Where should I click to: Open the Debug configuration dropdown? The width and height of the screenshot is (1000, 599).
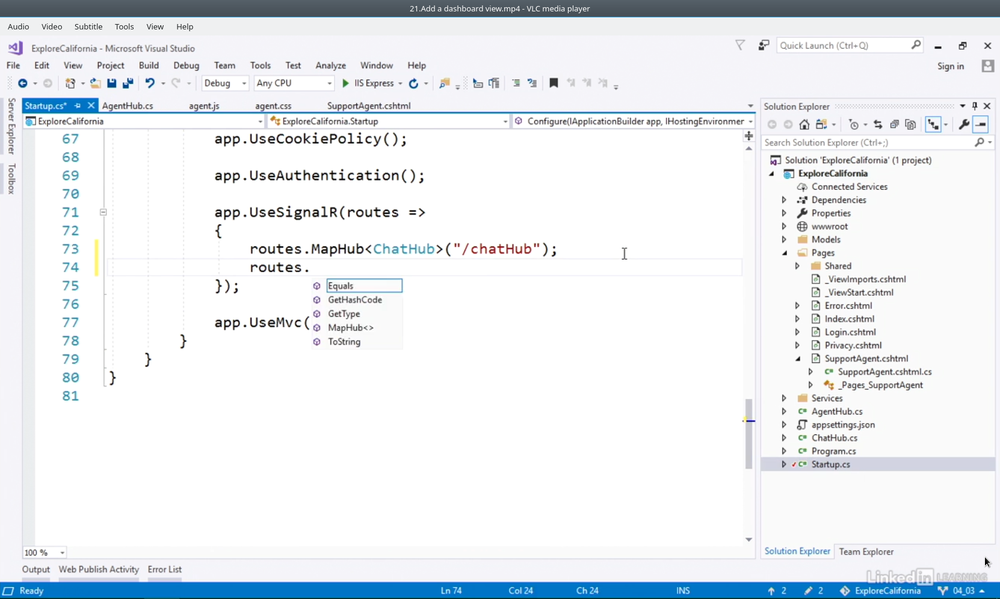click(x=225, y=84)
